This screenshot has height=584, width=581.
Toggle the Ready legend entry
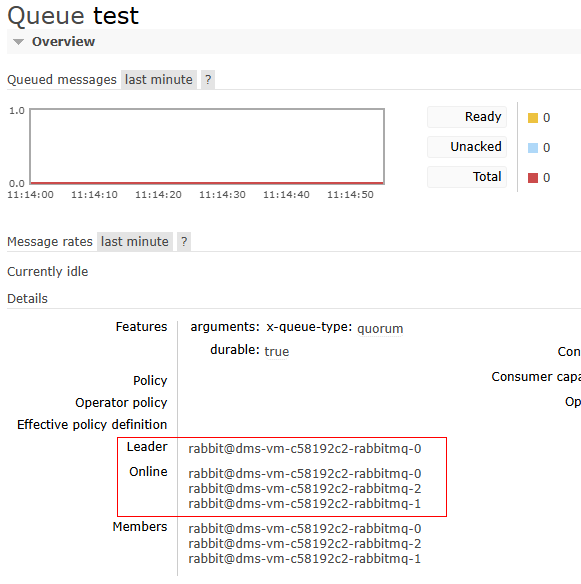pyautogui.click(x=467, y=117)
